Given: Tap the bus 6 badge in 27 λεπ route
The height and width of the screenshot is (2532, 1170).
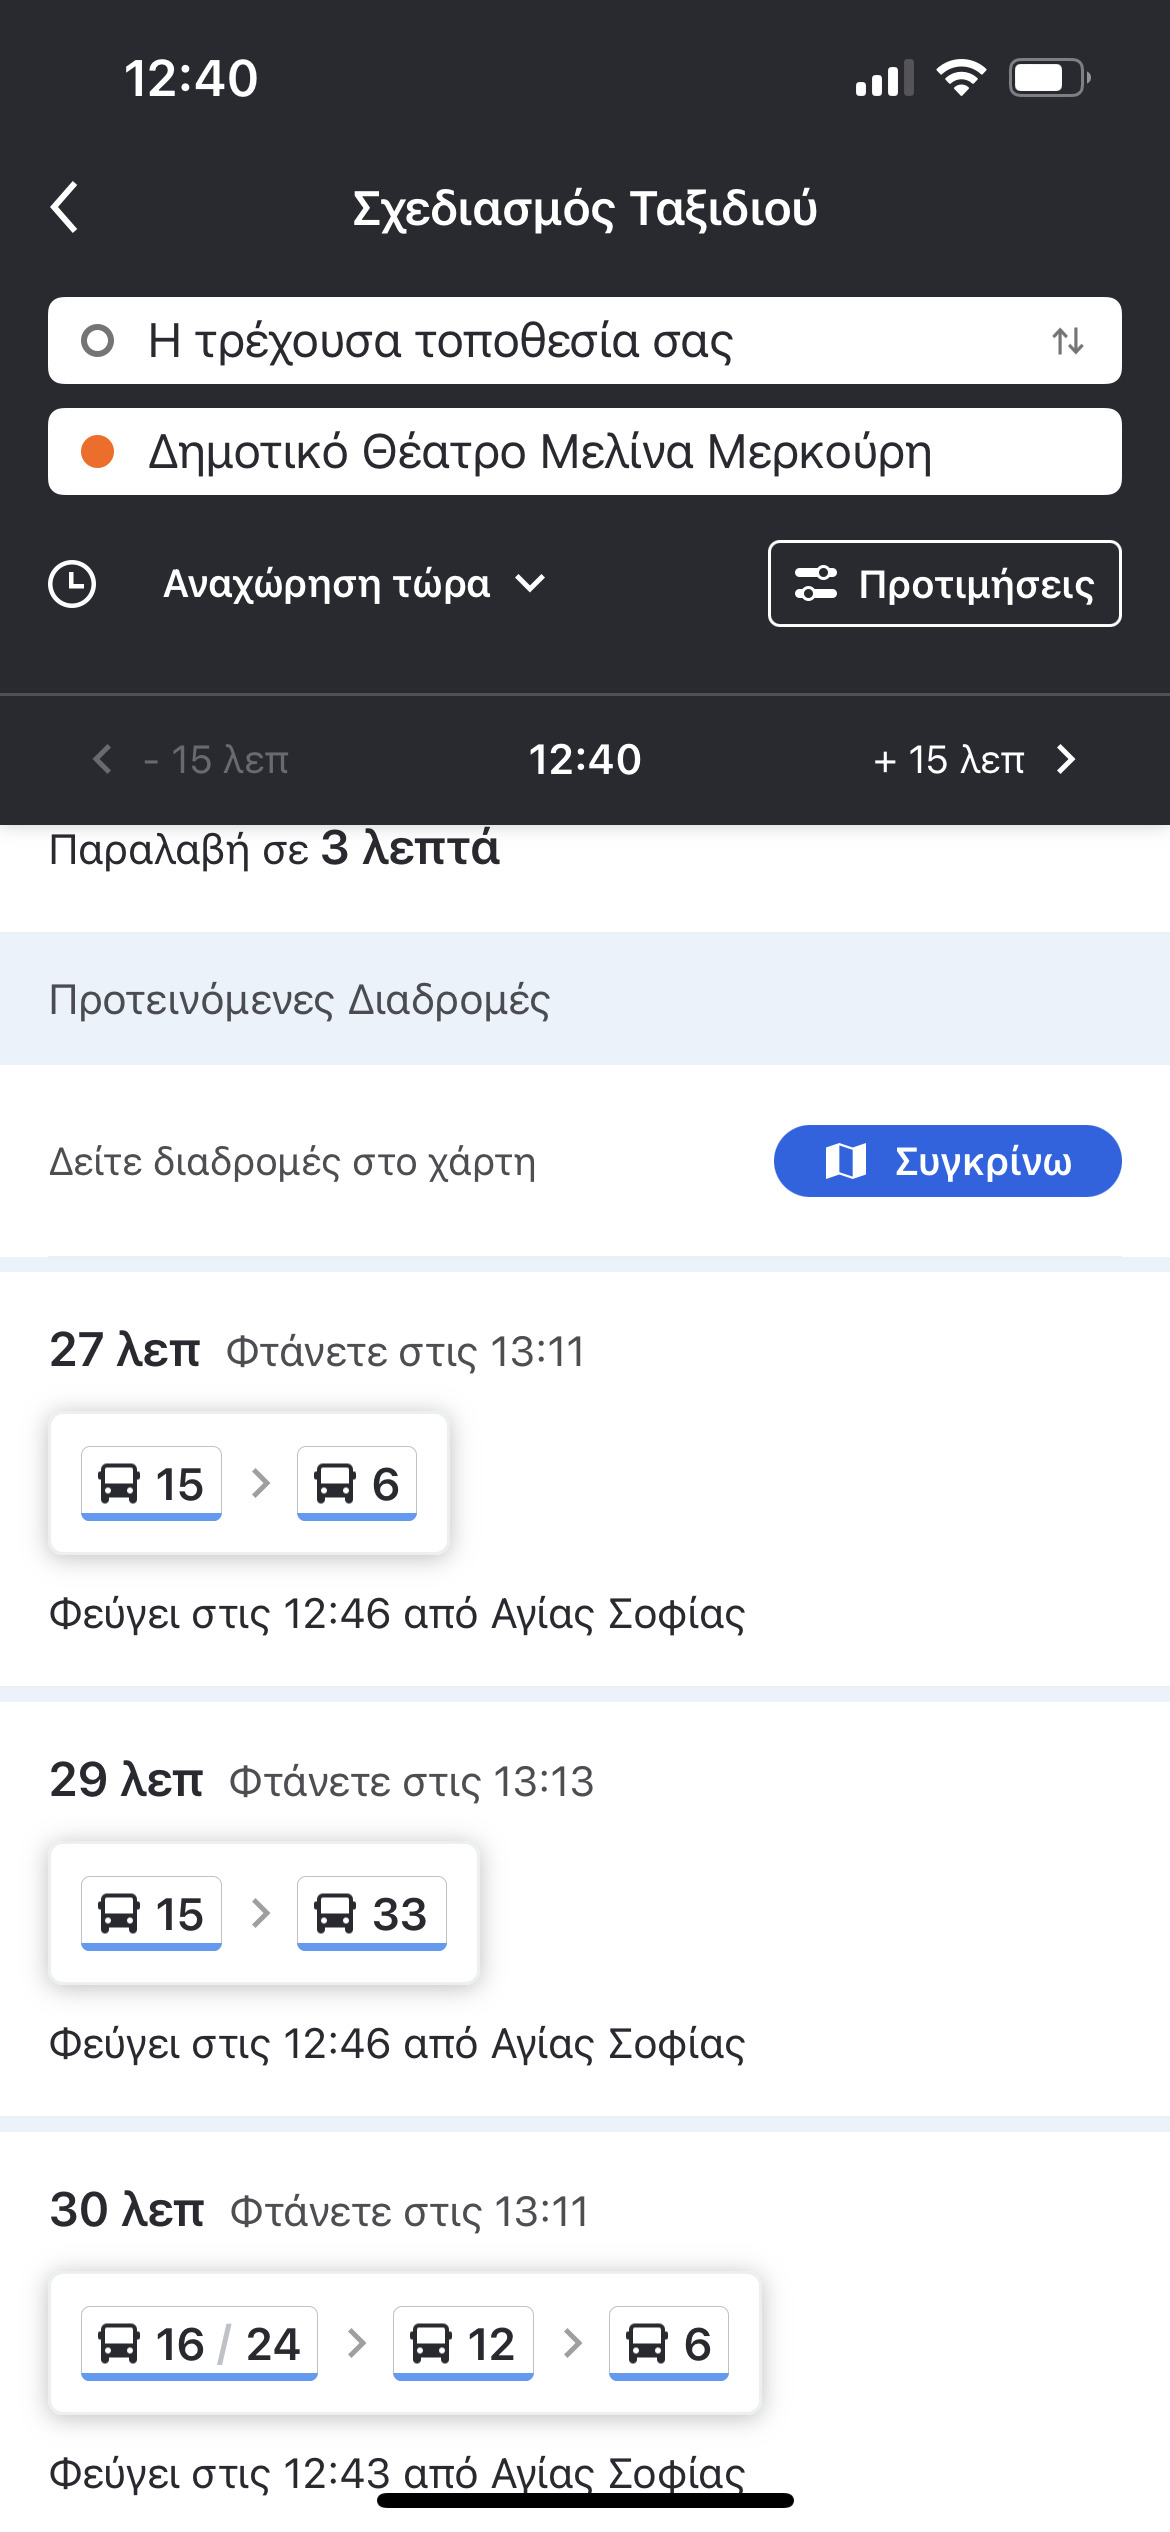Looking at the screenshot, I should point(357,1484).
